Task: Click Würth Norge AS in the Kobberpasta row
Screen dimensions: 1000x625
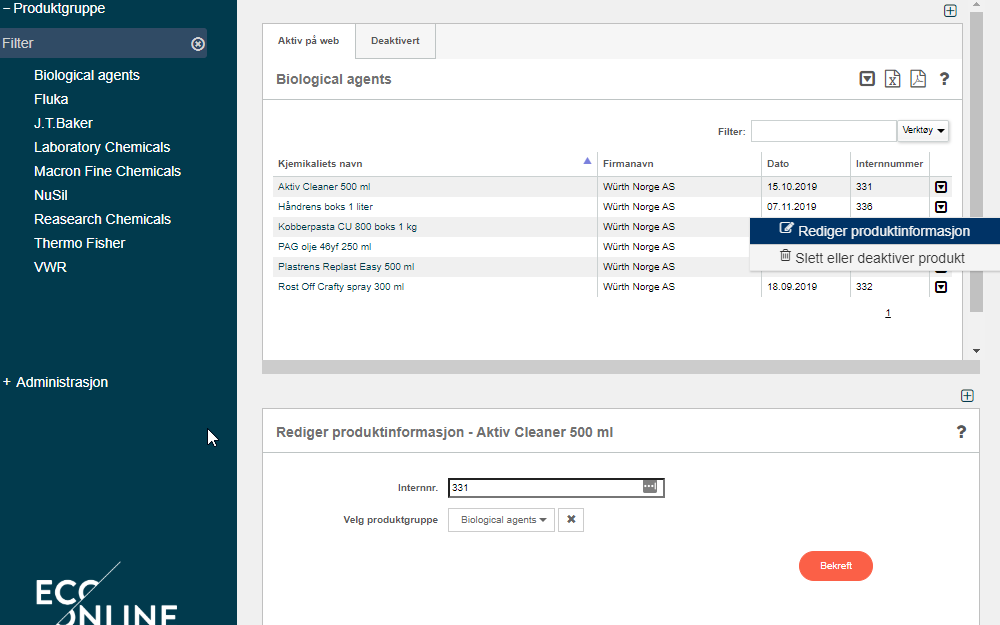Action: tap(638, 227)
